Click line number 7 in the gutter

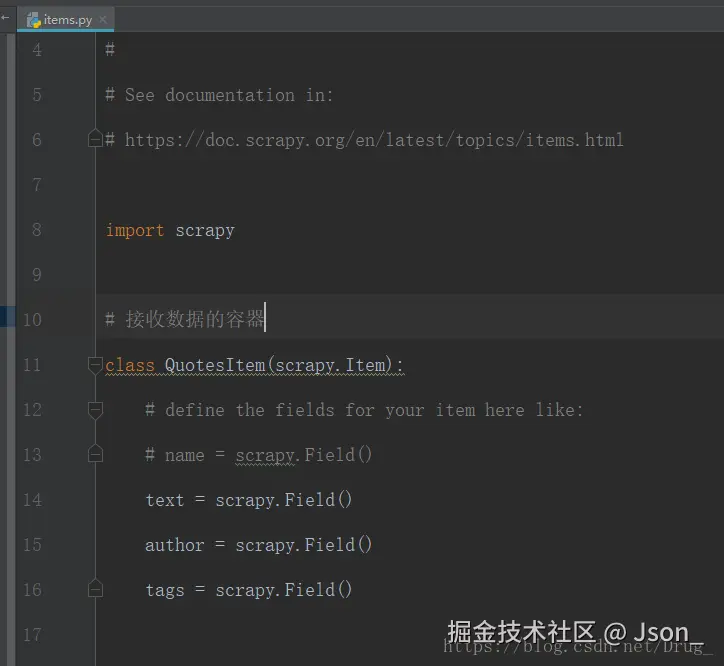coord(37,185)
